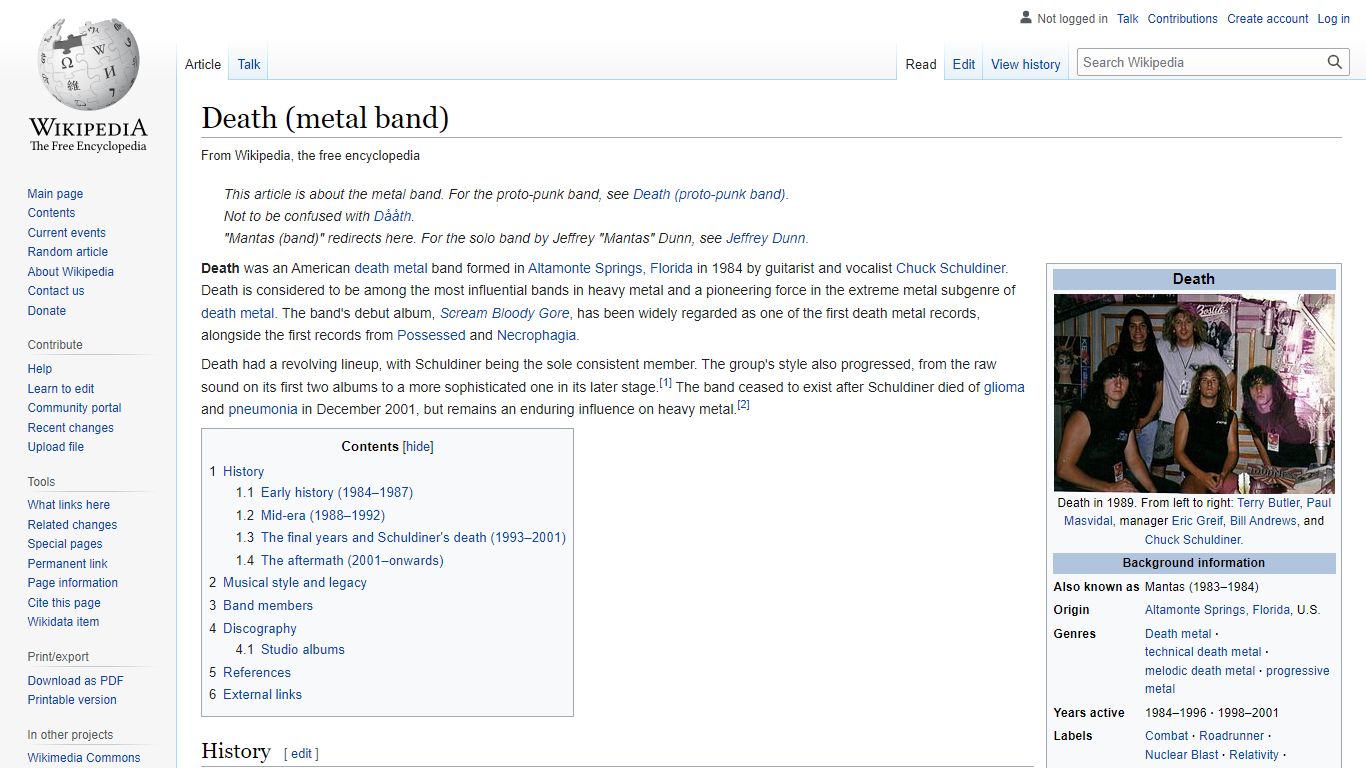Open Learn to edit link
The image size is (1366, 768).
(x=61, y=389)
